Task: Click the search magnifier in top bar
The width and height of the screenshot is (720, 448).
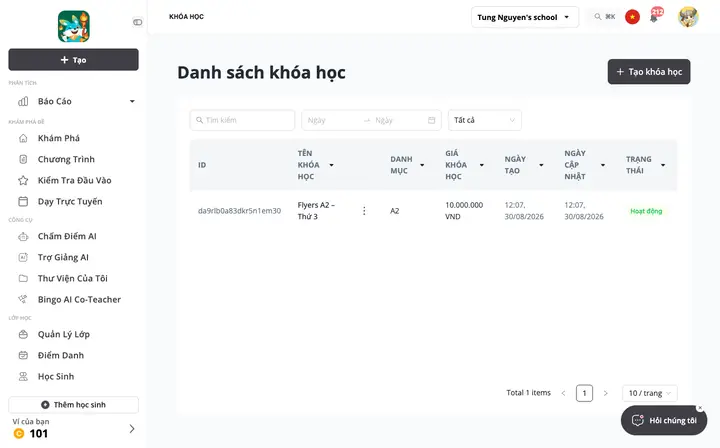Action: click(x=597, y=17)
